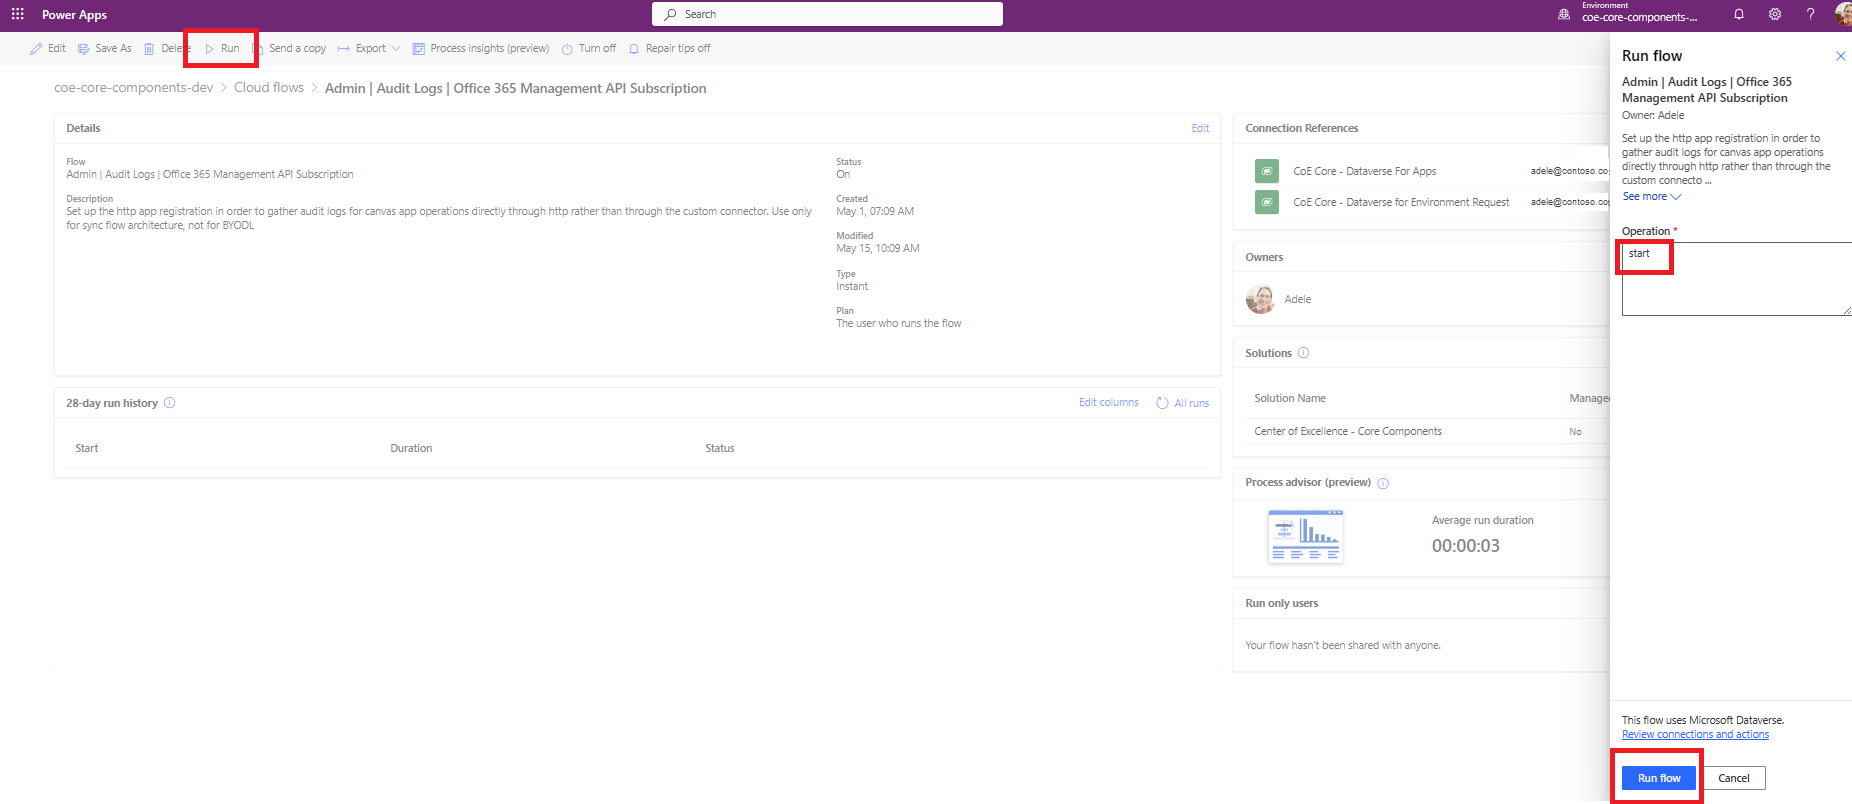
Task: Click the average run duration value 00:00:03
Action: click(x=1466, y=546)
